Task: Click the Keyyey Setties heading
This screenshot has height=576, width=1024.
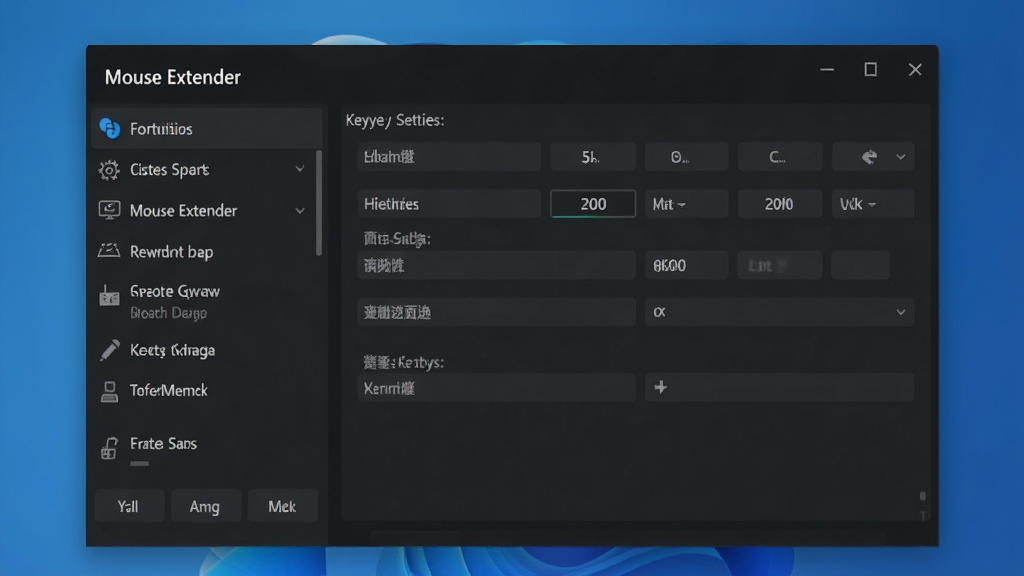Action: pyautogui.click(x=394, y=120)
